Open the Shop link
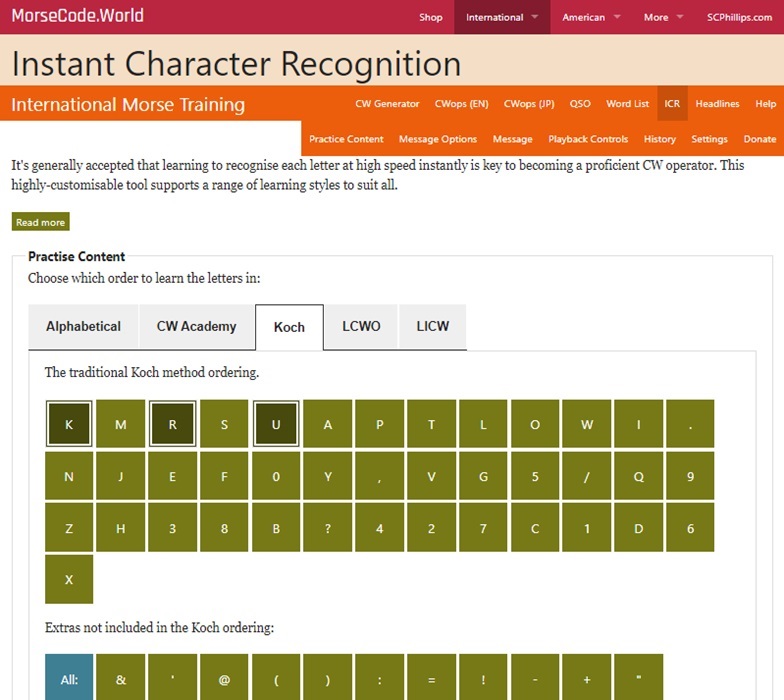Screen dimensions: 784x700 coord(430,17)
